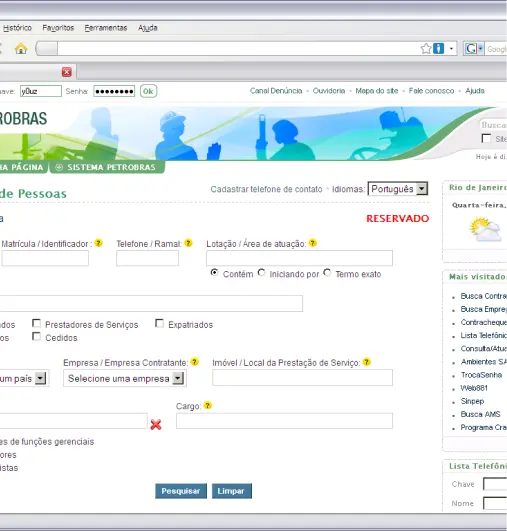The image size is (507, 531).
Task: Open help icon next to Matrícula / Identificador
Action: (98, 243)
